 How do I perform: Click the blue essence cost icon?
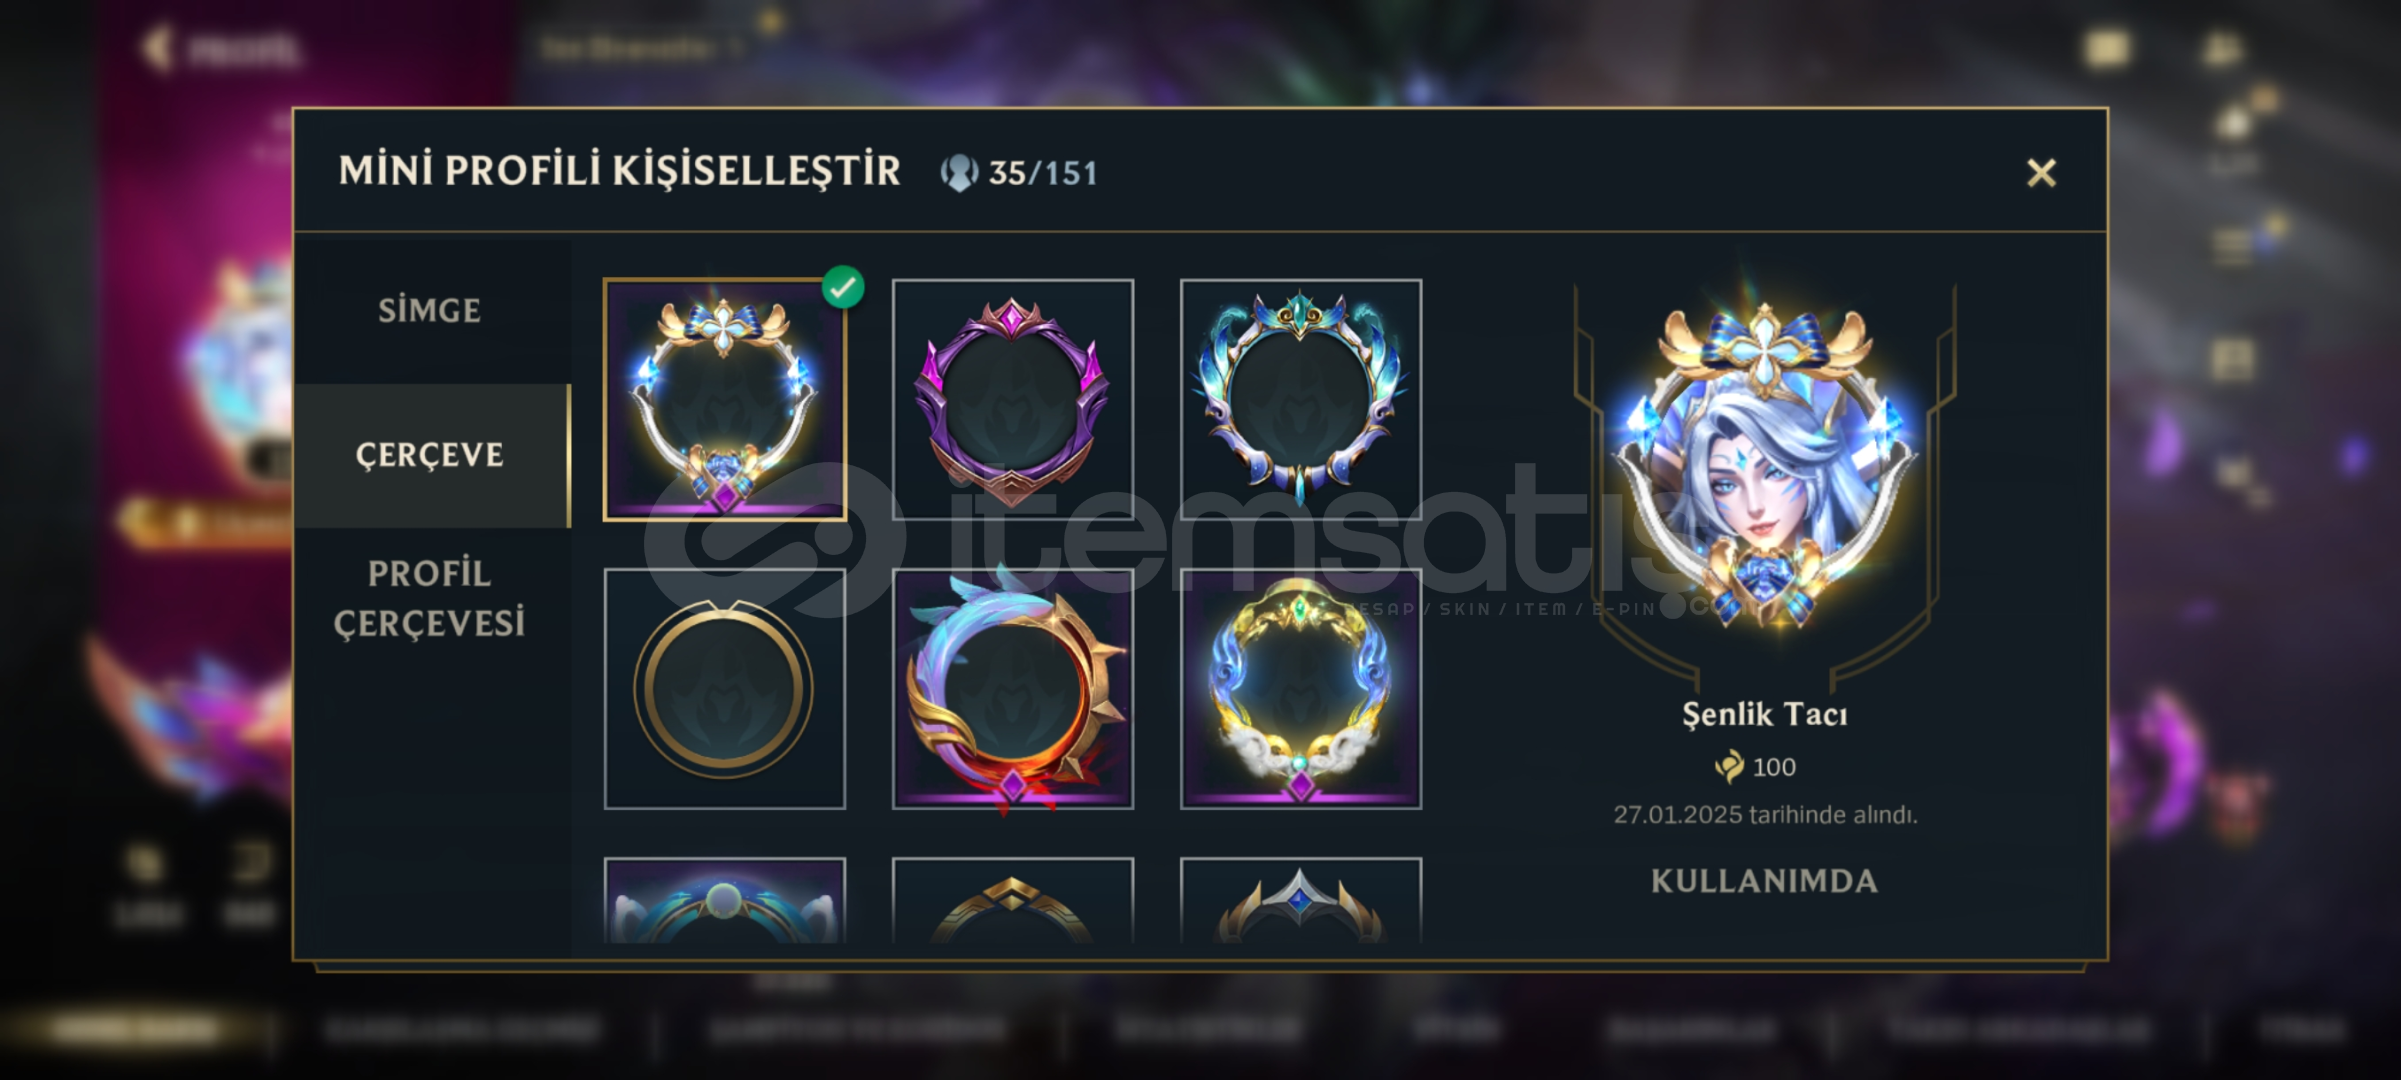pyautogui.click(x=1729, y=767)
